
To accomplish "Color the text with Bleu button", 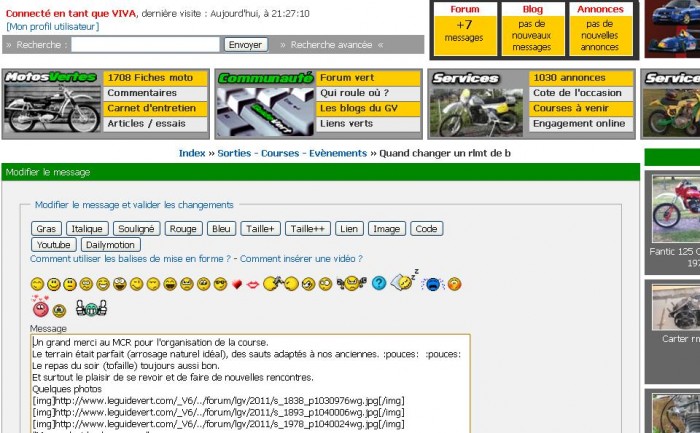I will 221,229.
